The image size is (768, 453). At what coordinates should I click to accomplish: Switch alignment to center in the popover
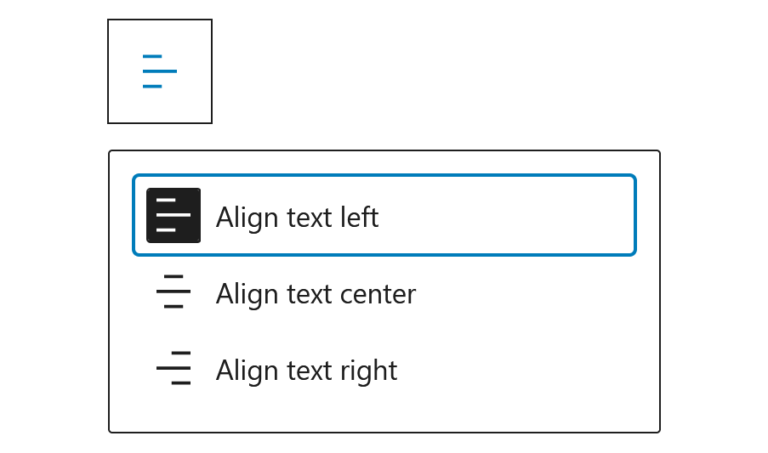click(x=384, y=291)
